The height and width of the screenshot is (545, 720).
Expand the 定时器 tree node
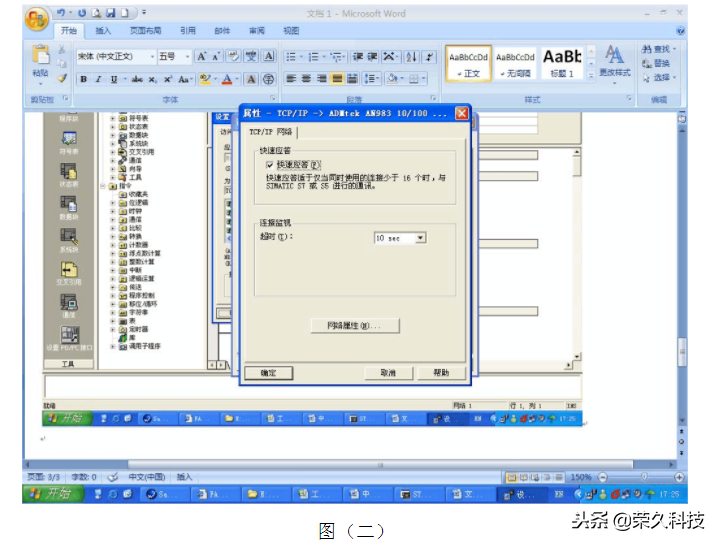coord(112,329)
